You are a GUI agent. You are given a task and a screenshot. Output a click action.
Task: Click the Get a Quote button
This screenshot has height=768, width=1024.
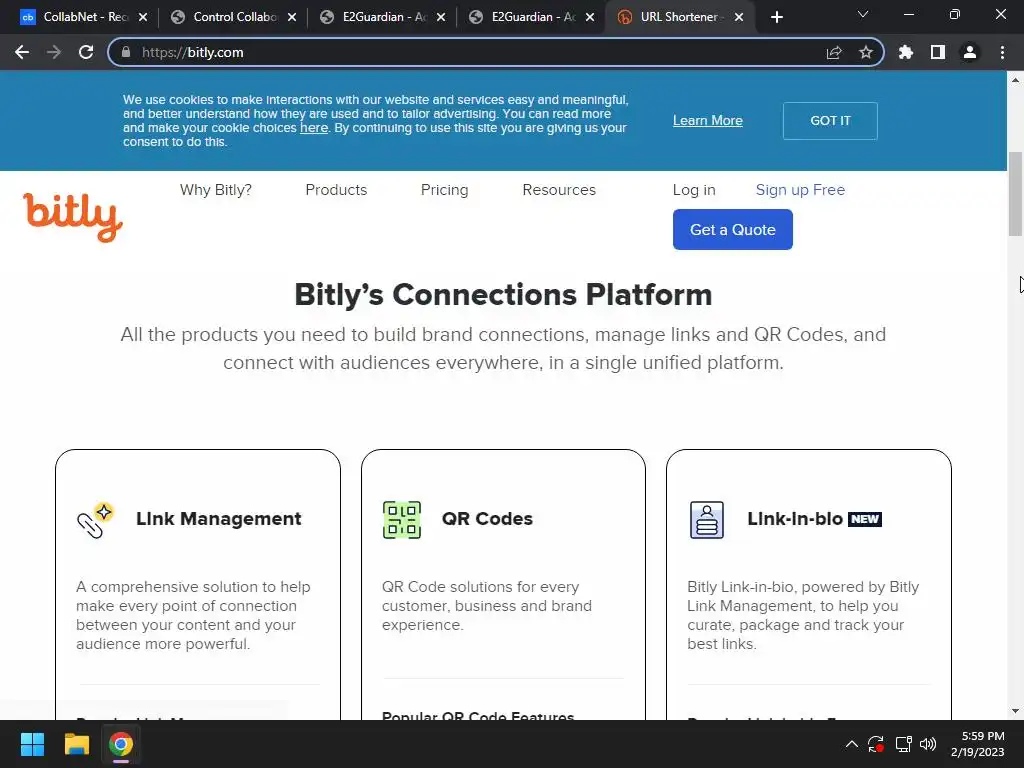(733, 229)
